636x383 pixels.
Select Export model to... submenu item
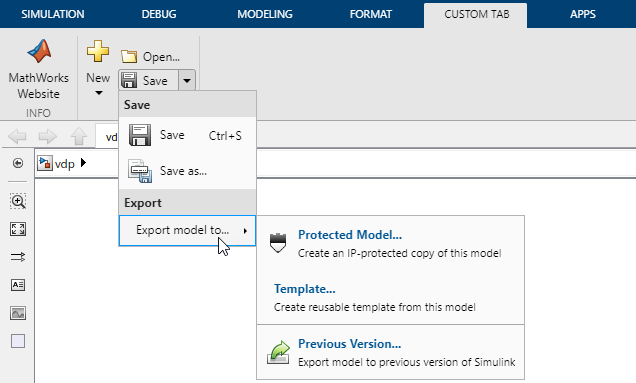[187, 230]
